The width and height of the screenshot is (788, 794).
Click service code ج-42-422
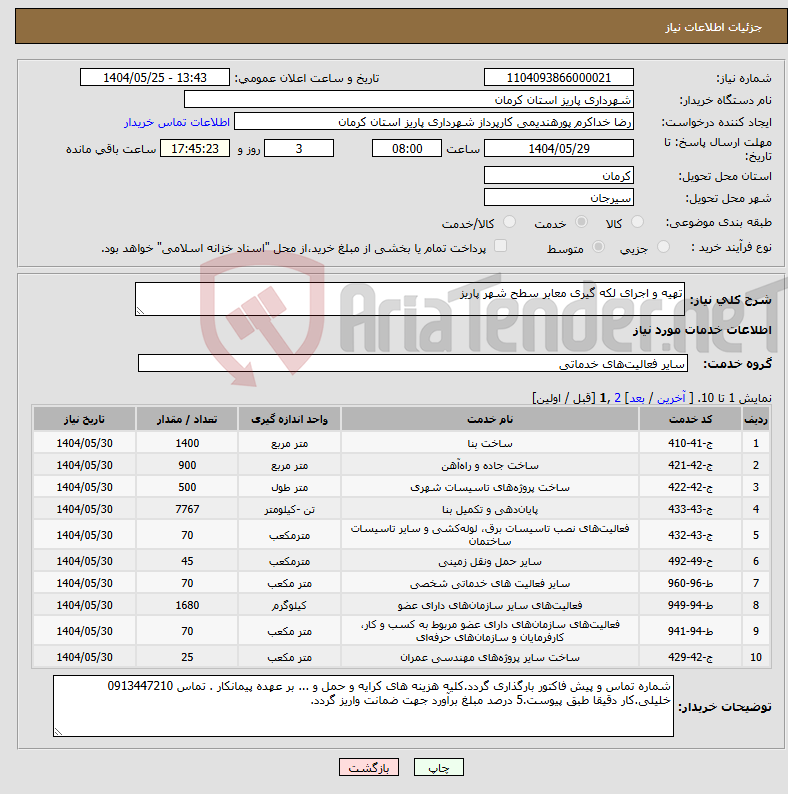(690, 487)
